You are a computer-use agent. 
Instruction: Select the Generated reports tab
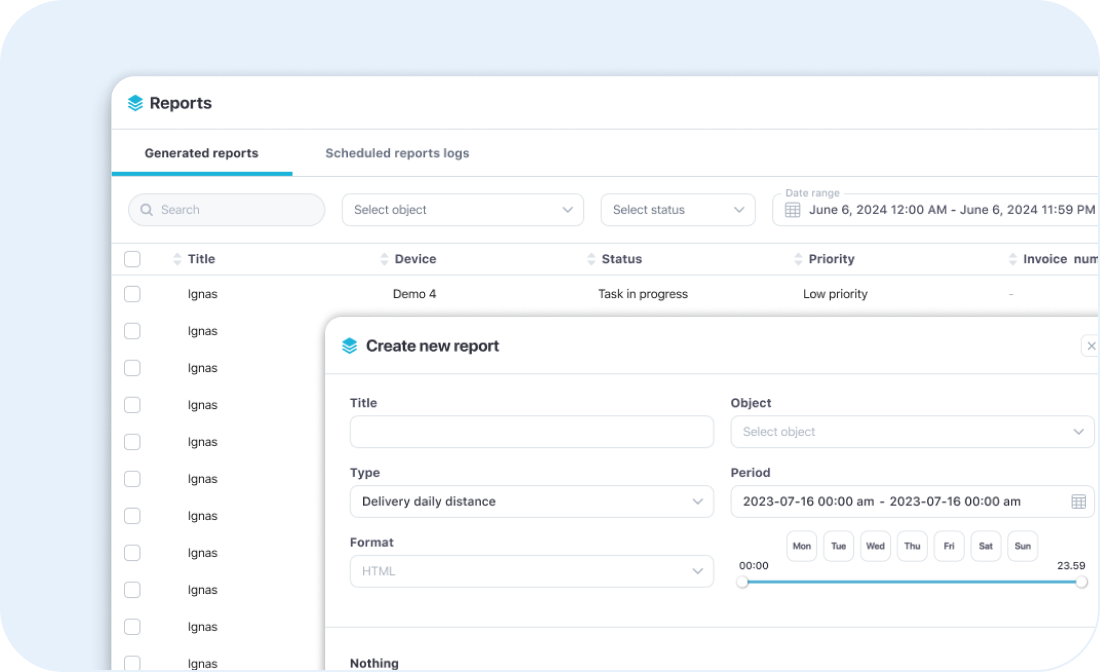pyautogui.click(x=201, y=153)
